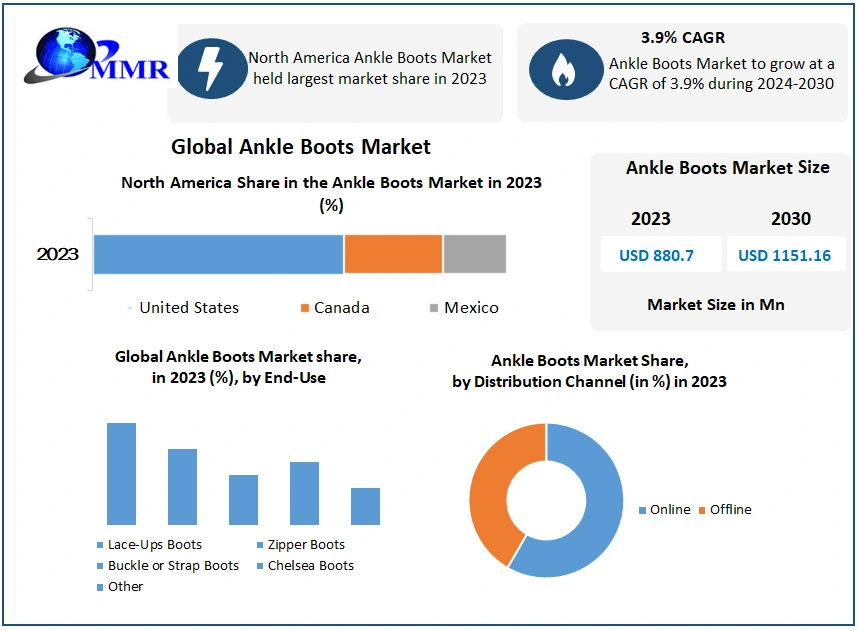The height and width of the screenshot is (631, 858).
Task: Click the orange Canada legend swatch
Action: coord(304,308)
